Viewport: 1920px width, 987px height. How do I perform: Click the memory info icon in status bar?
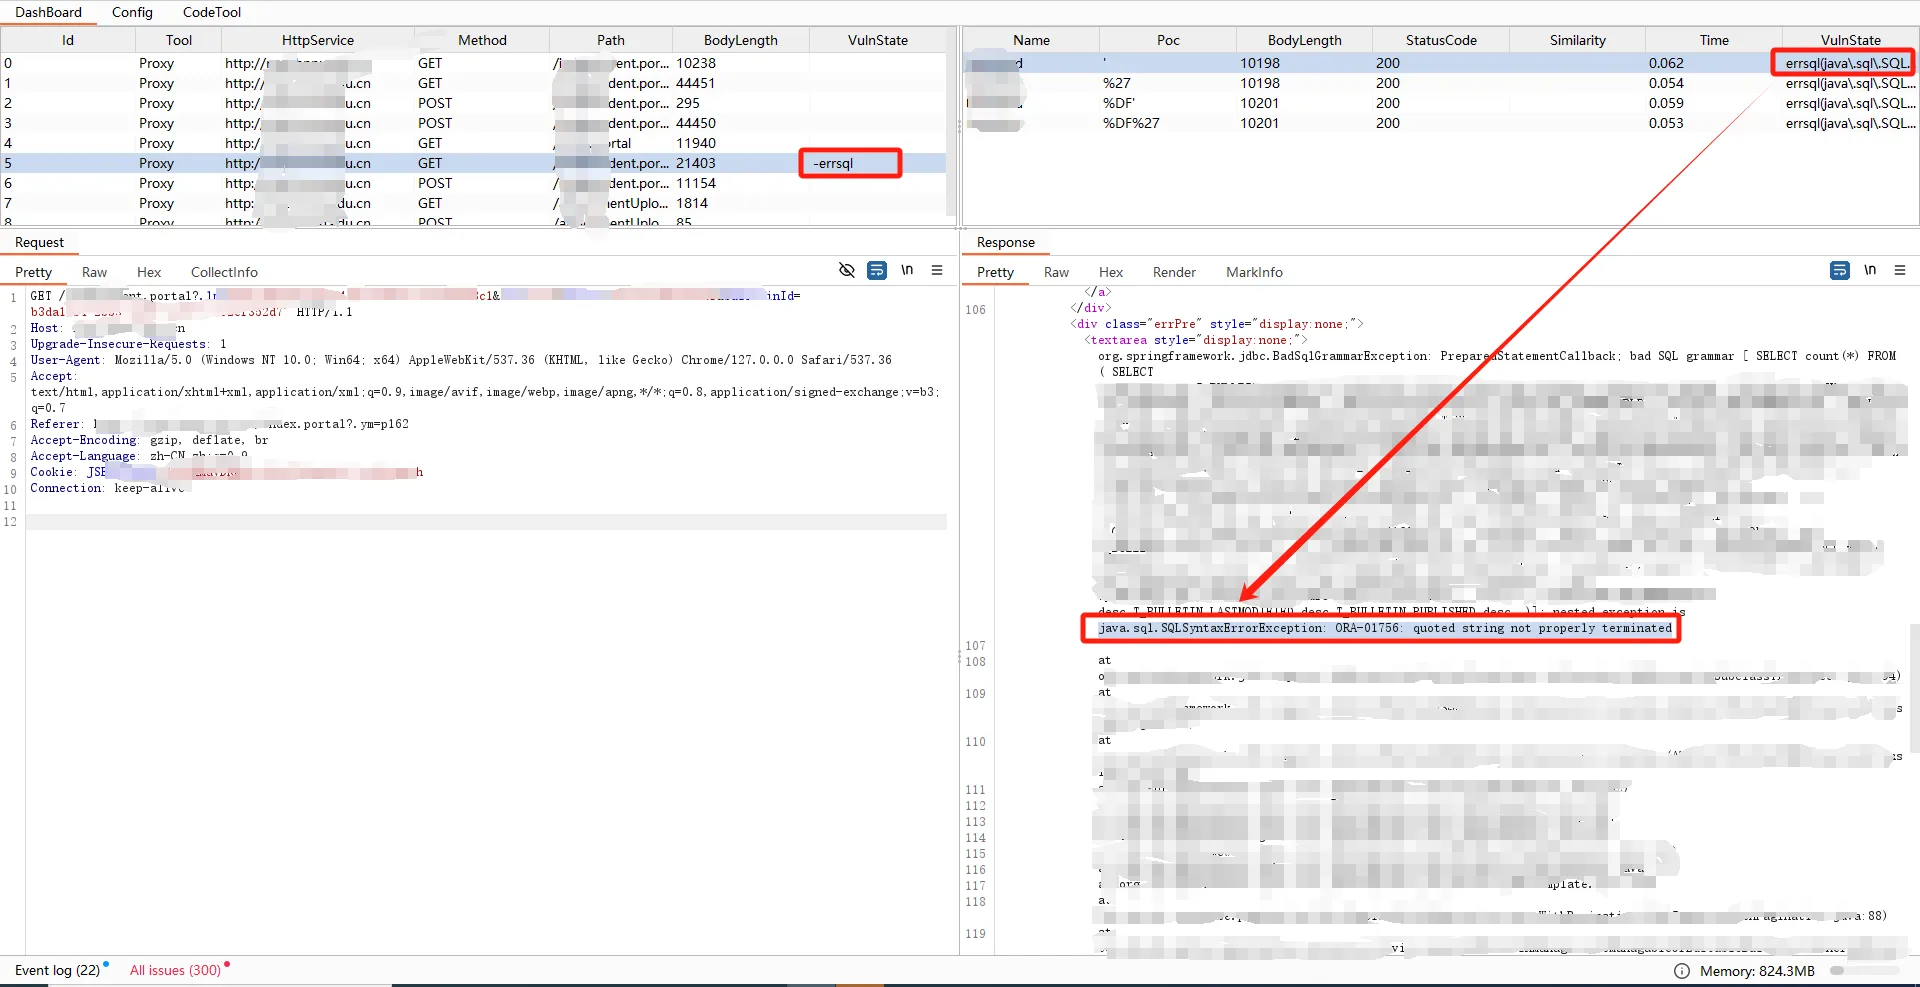point(1682,971)
